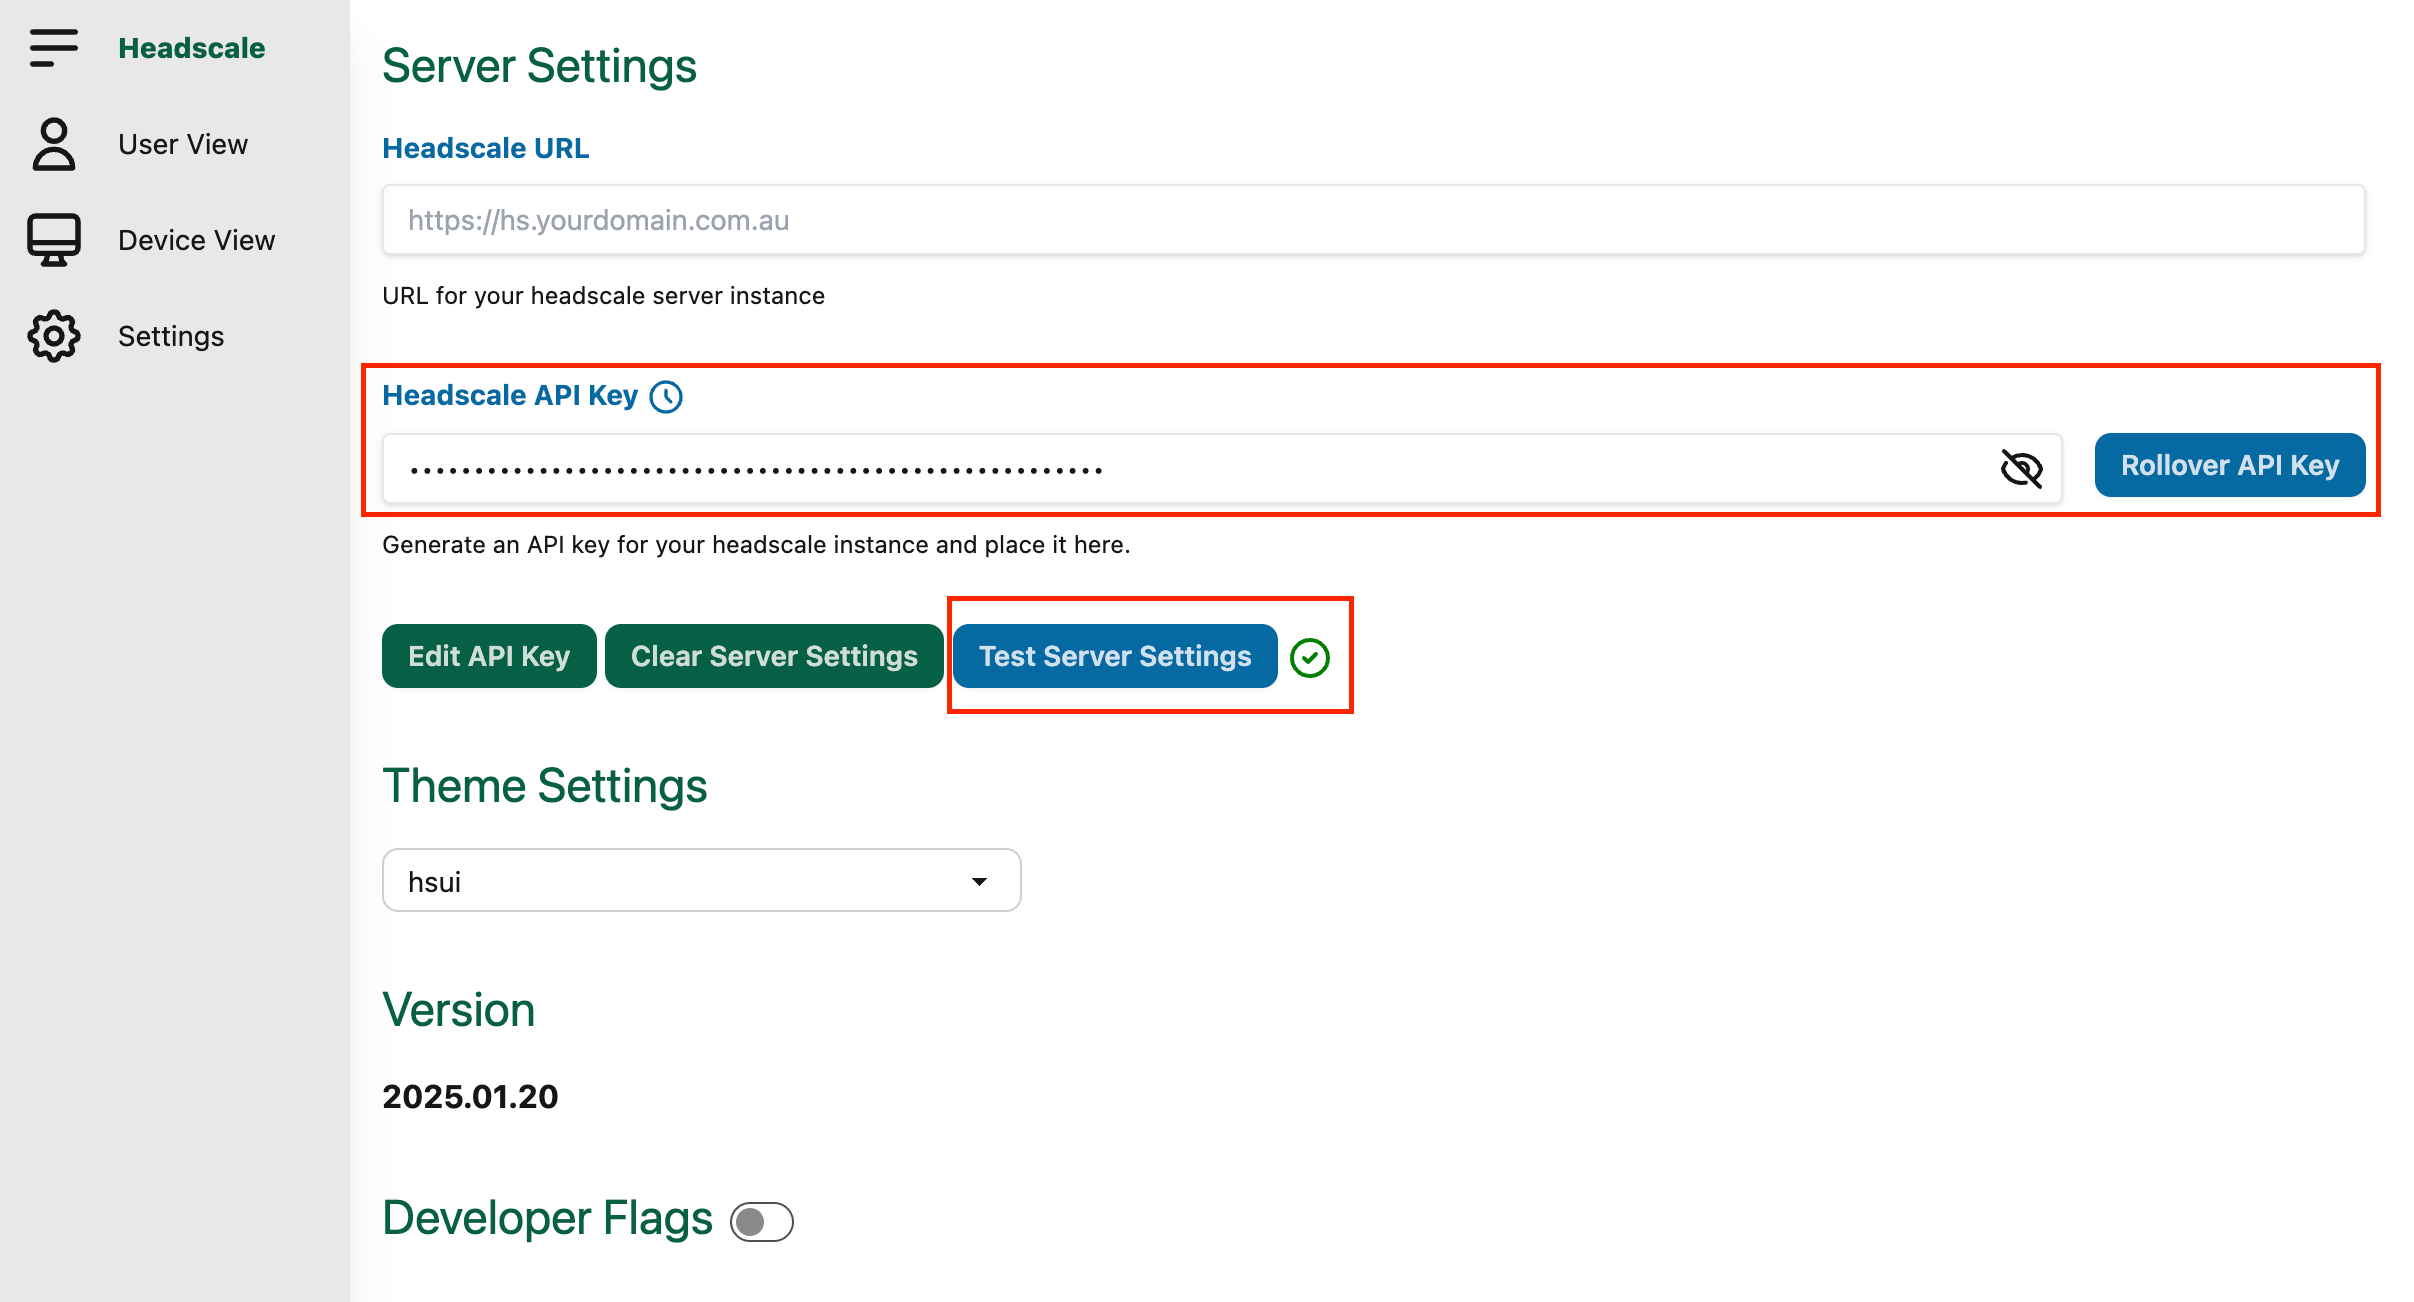The height and width of the screenshot is (1302, 2414).
Task: Click the Headscale title in sidebar
Action: (x=192, y=48)
